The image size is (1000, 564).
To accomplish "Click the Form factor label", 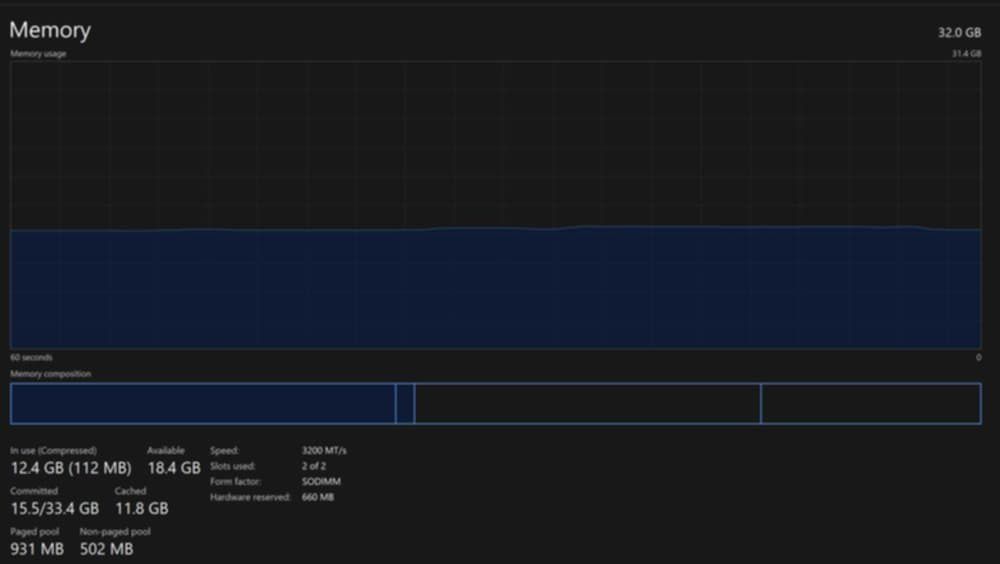I will click(235, 482).
